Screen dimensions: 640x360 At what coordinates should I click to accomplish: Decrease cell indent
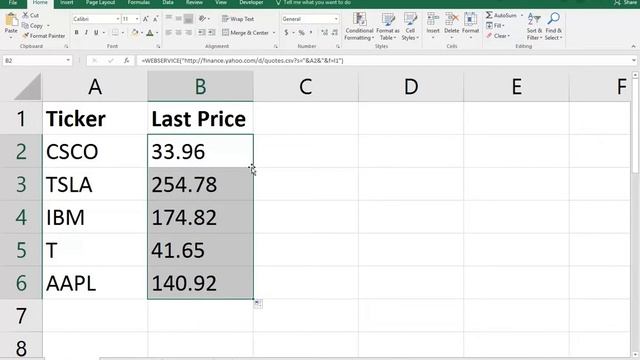click(x=202, y=33)
